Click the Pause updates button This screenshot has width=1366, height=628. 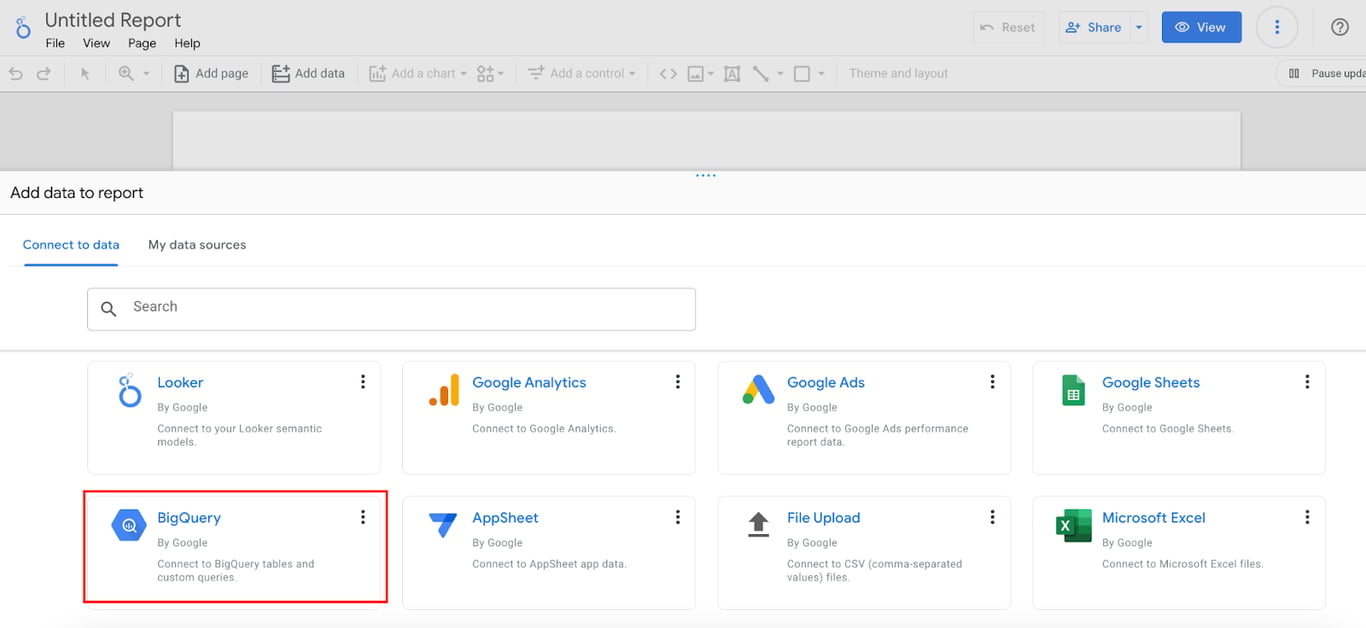1322,73
